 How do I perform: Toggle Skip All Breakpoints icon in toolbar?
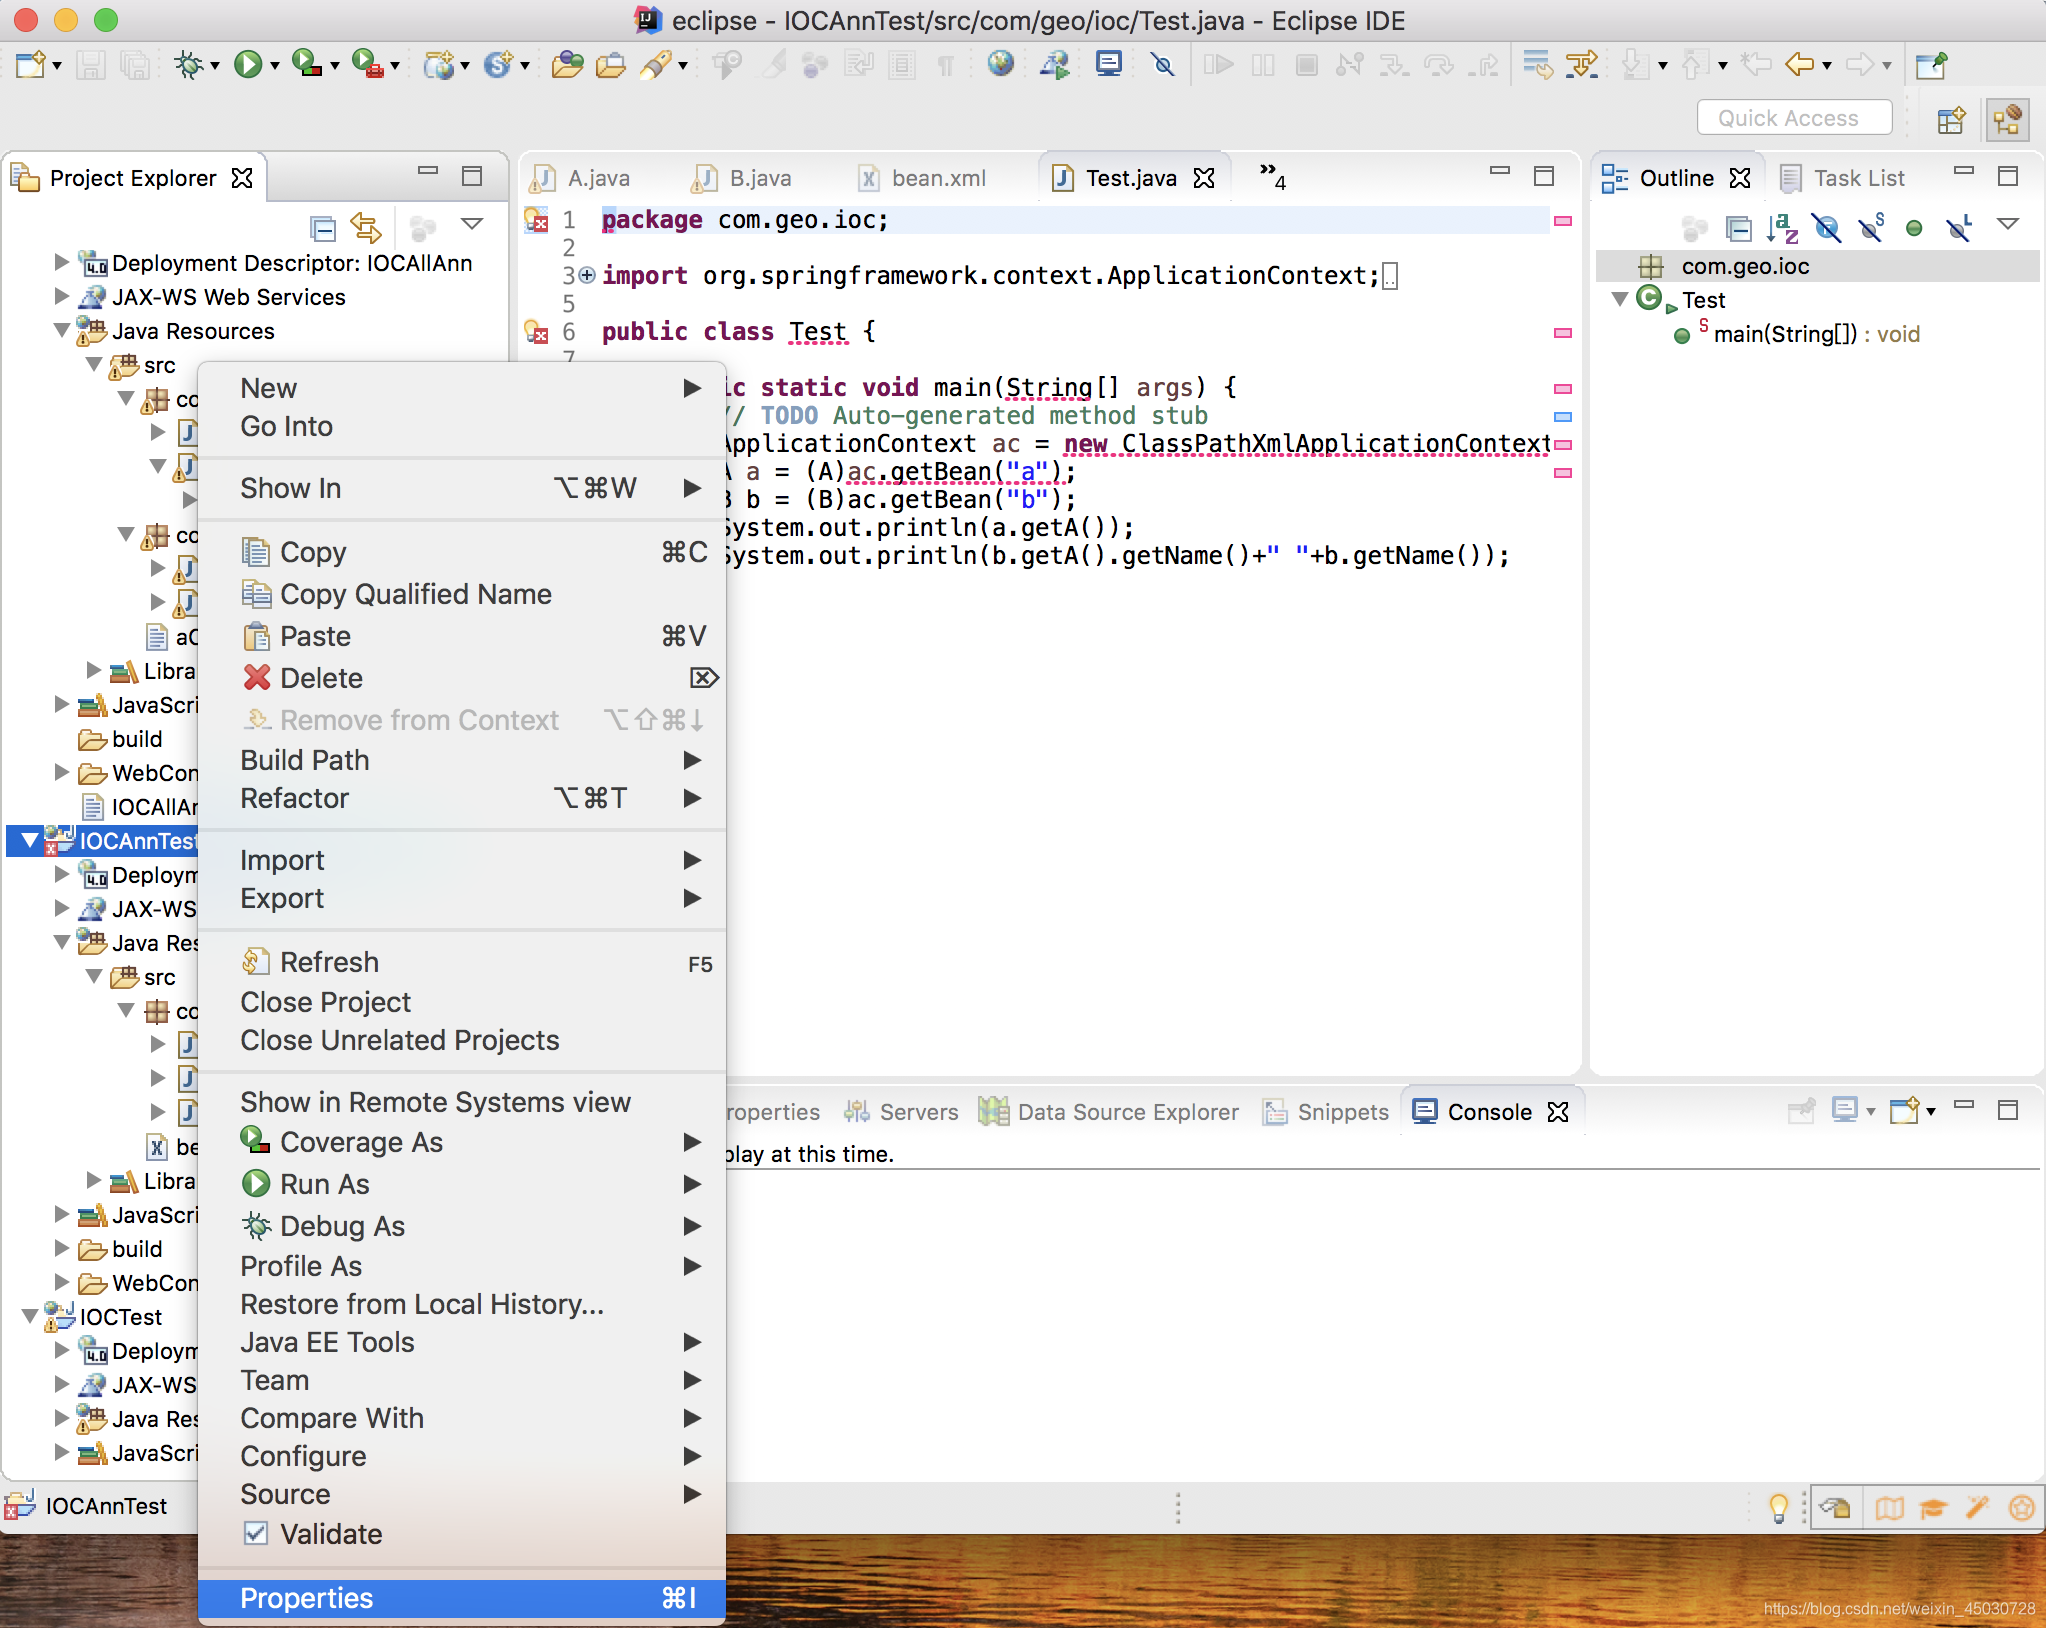point(1161,65)
